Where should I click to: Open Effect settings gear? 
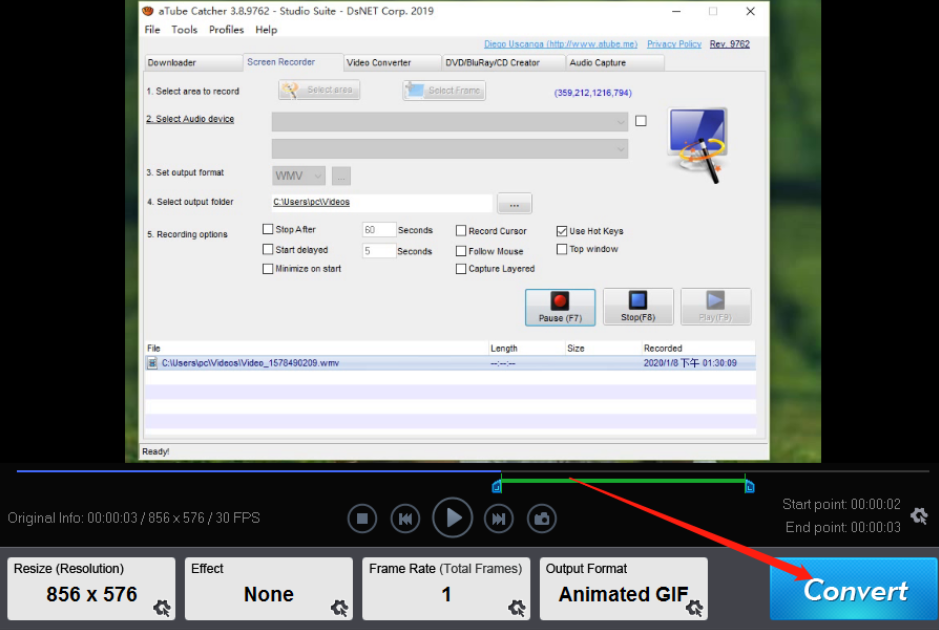tap(340, 608)
